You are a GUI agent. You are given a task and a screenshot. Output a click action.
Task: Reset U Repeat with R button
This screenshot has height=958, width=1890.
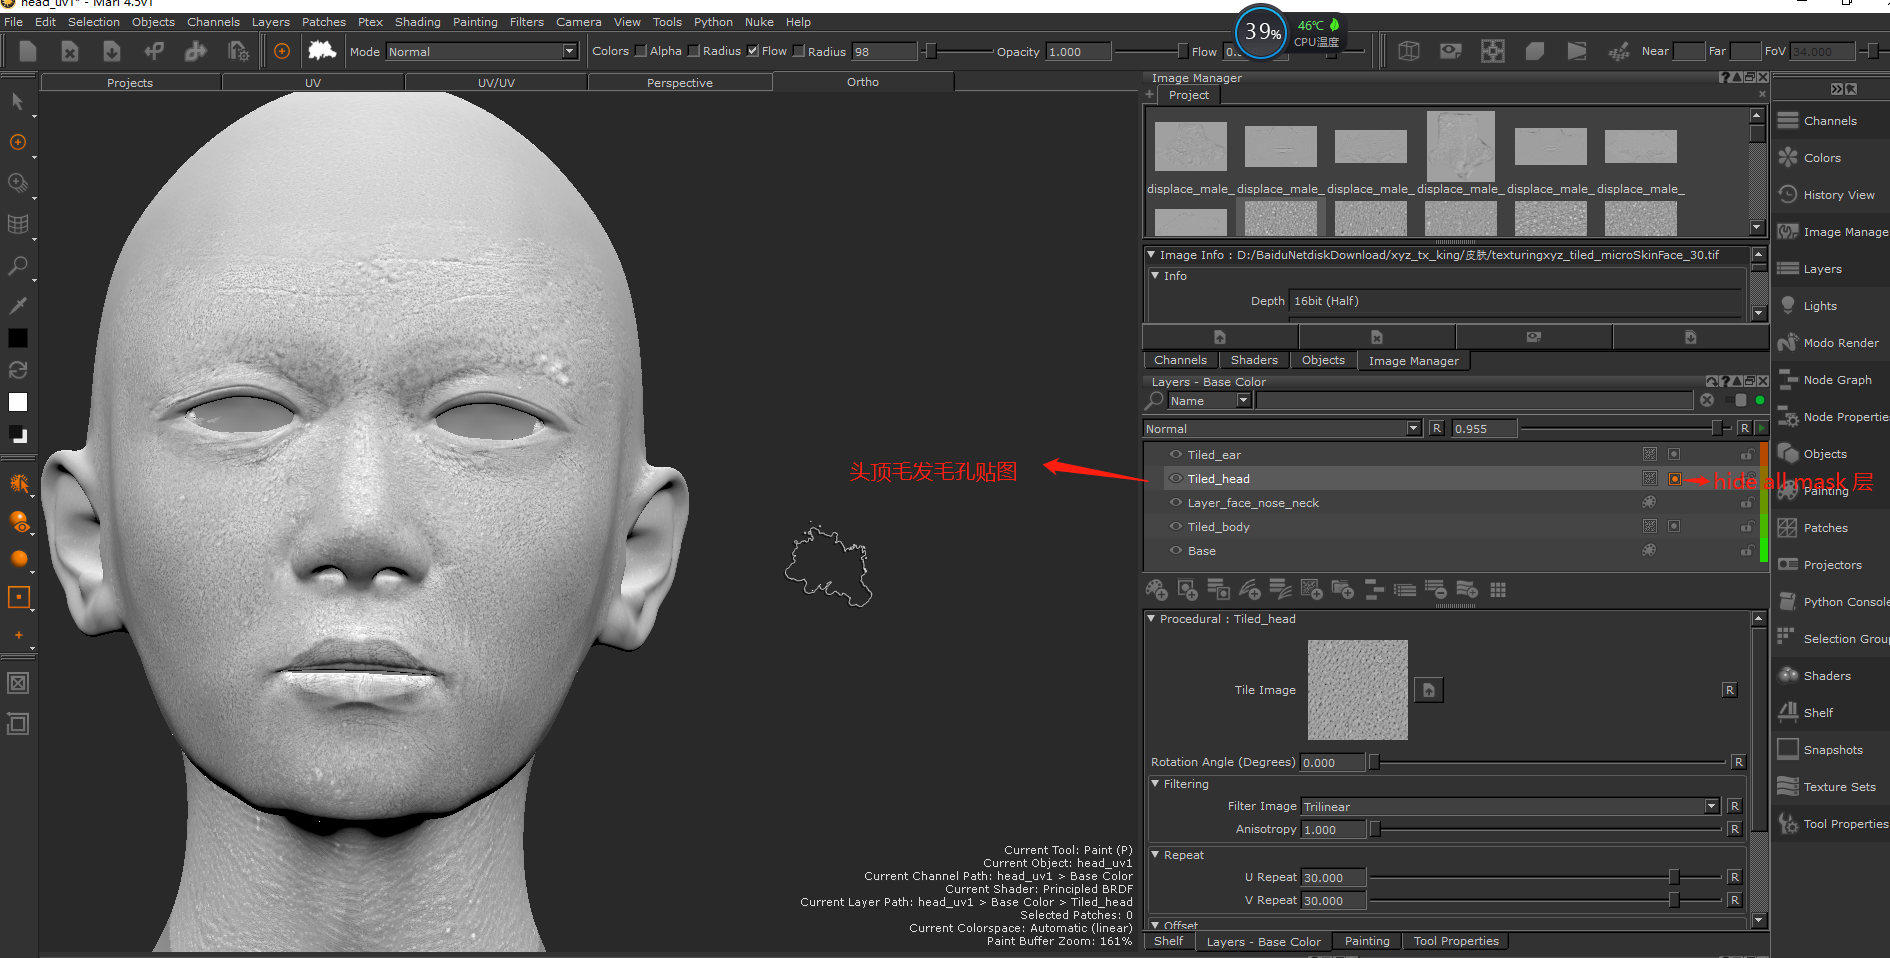click(x=1734, y=877)
